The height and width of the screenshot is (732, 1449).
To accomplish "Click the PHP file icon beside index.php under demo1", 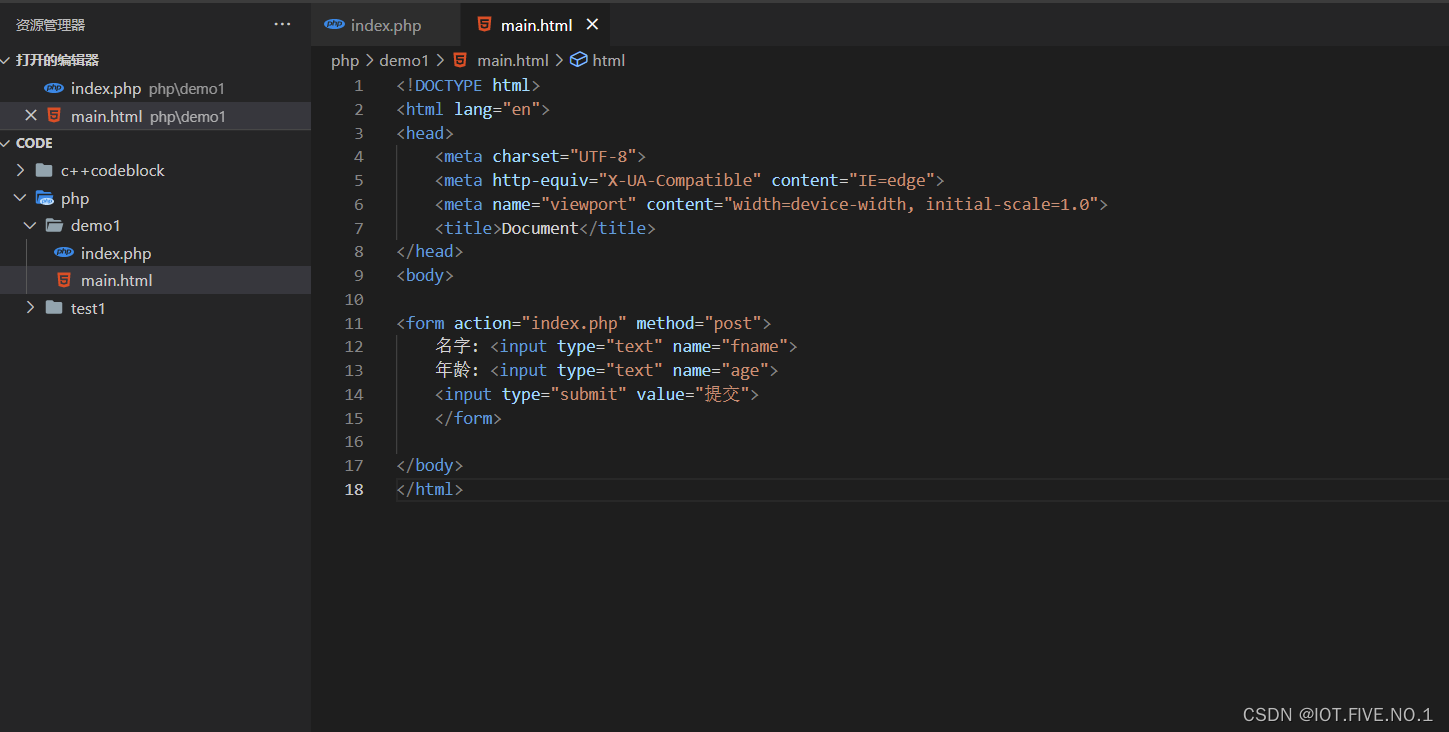I will click(64, 253).
